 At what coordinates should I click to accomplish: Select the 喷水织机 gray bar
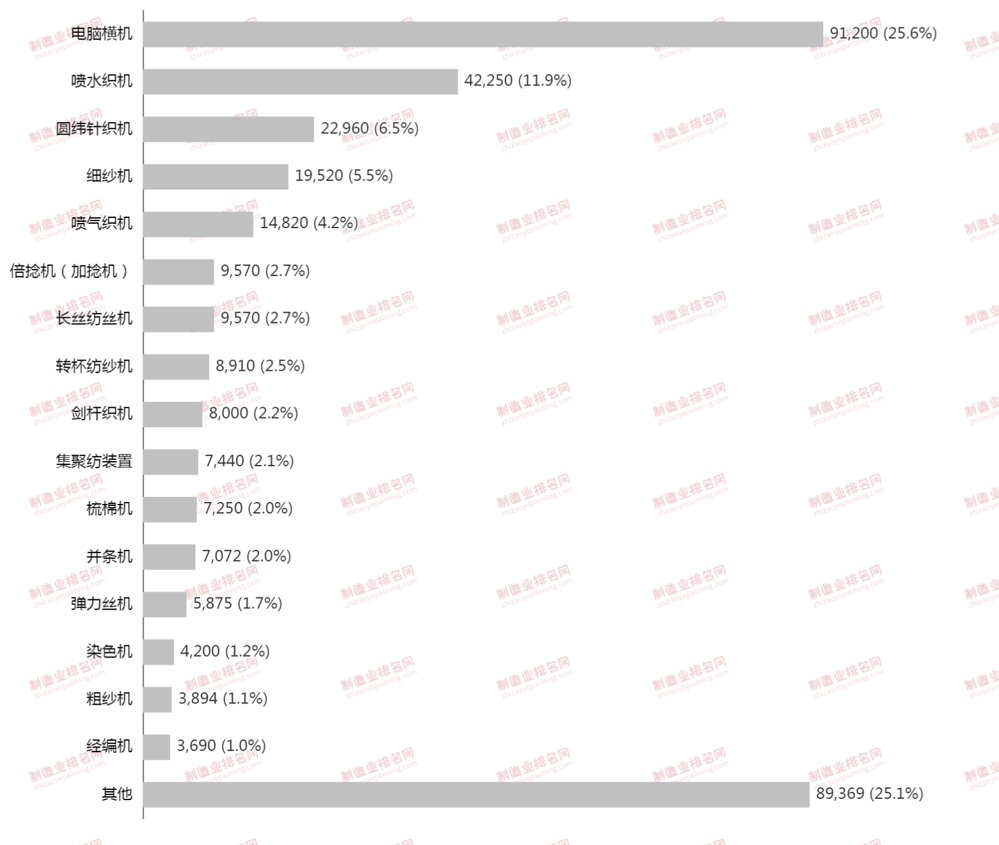point(301,81)
